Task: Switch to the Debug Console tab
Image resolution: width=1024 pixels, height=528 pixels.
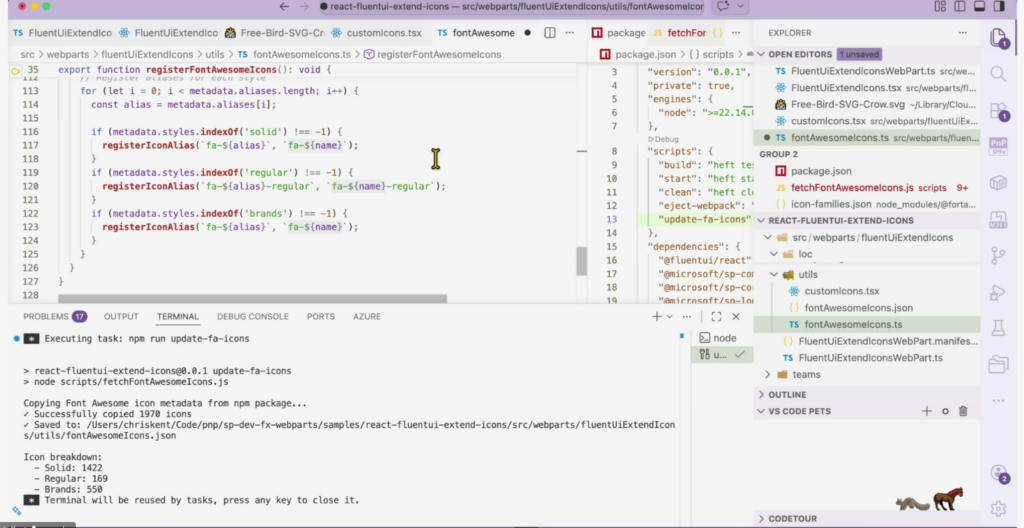Action: [253, 316]
